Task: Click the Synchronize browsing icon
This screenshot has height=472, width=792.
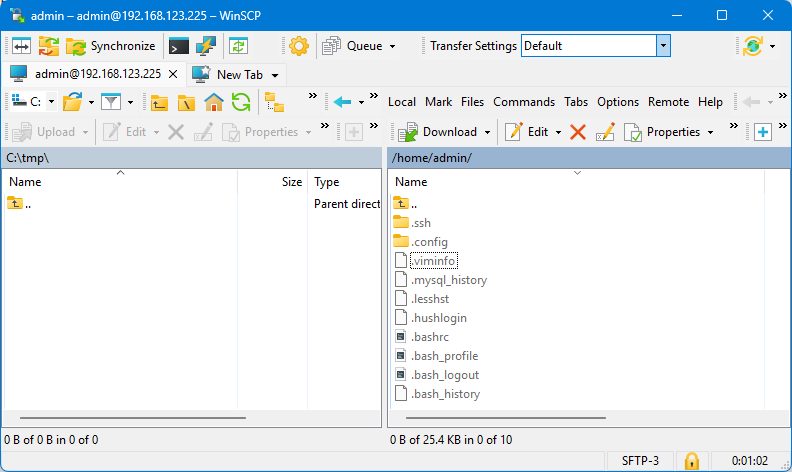Action: (49, 46)
